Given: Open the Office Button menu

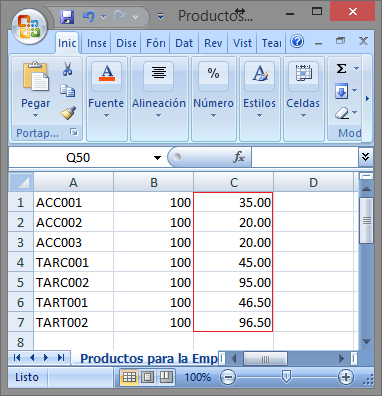Looking at the screenshot, I should pos(29,26).
